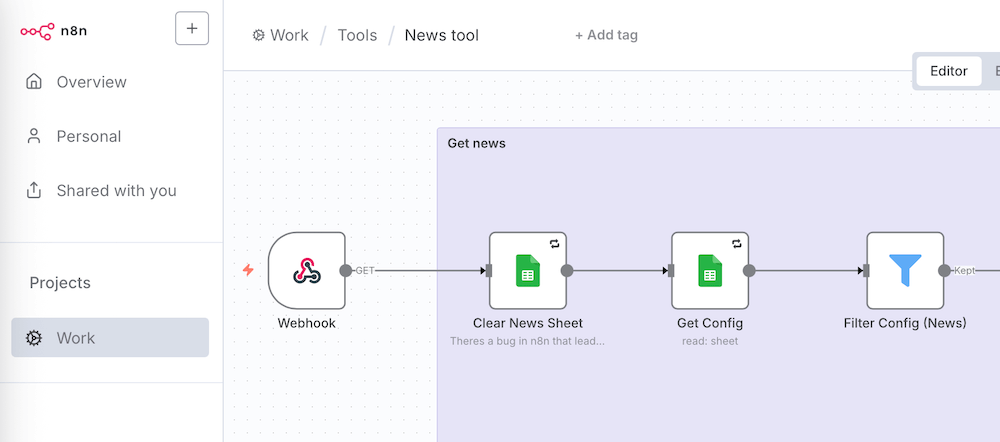Go to the Personal section

pos(88,136)
